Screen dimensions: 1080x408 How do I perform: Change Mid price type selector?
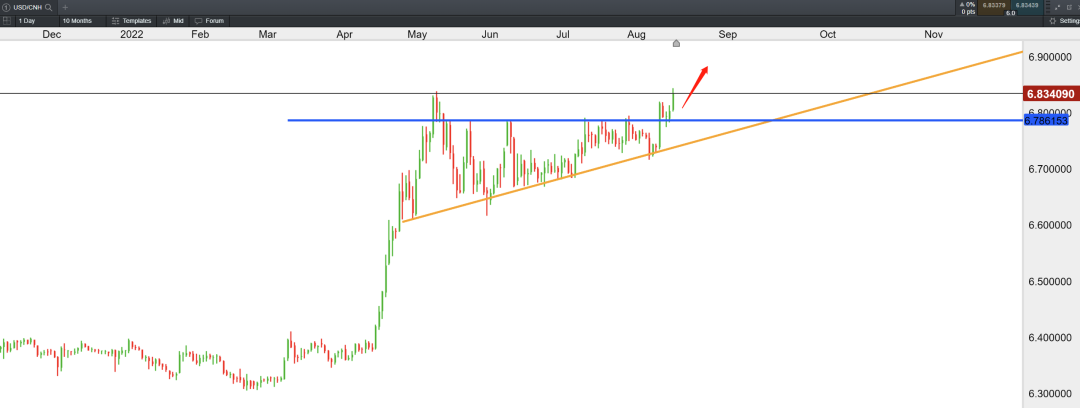click(x=173, y=21)
